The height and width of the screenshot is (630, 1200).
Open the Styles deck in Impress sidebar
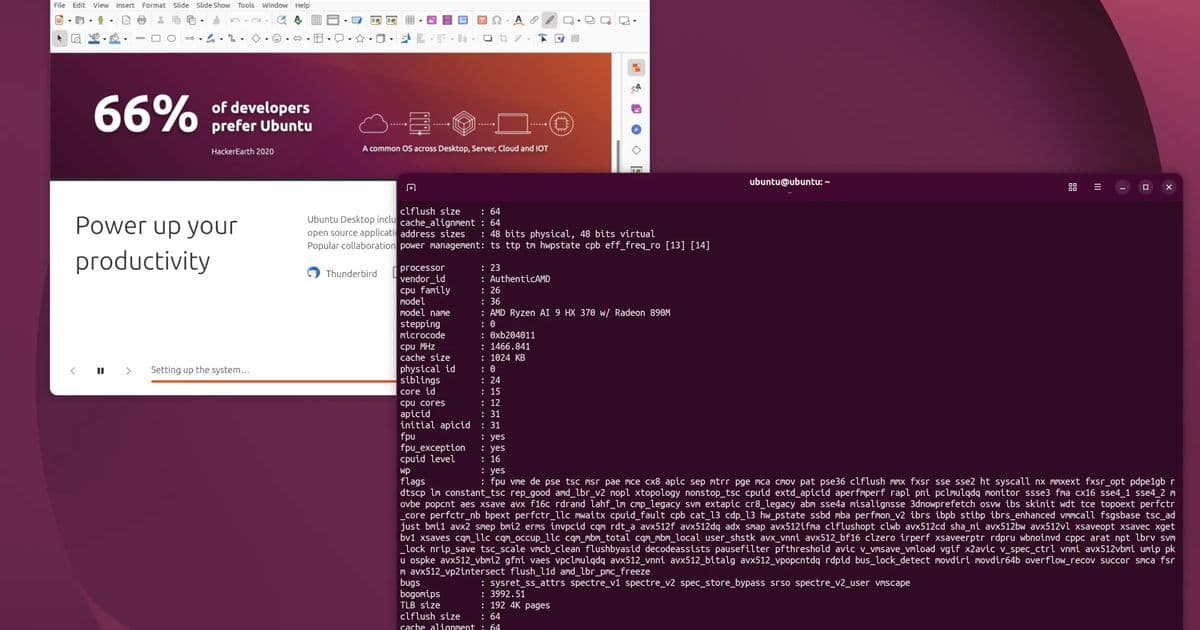tap(636, 88)
